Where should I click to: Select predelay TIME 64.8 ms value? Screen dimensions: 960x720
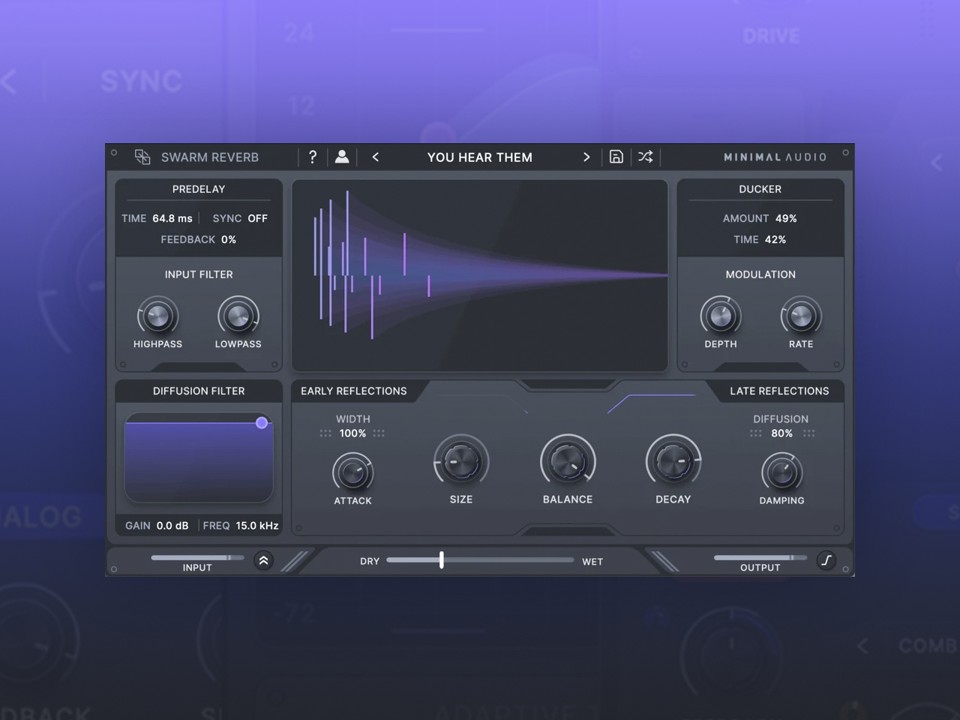172,219
